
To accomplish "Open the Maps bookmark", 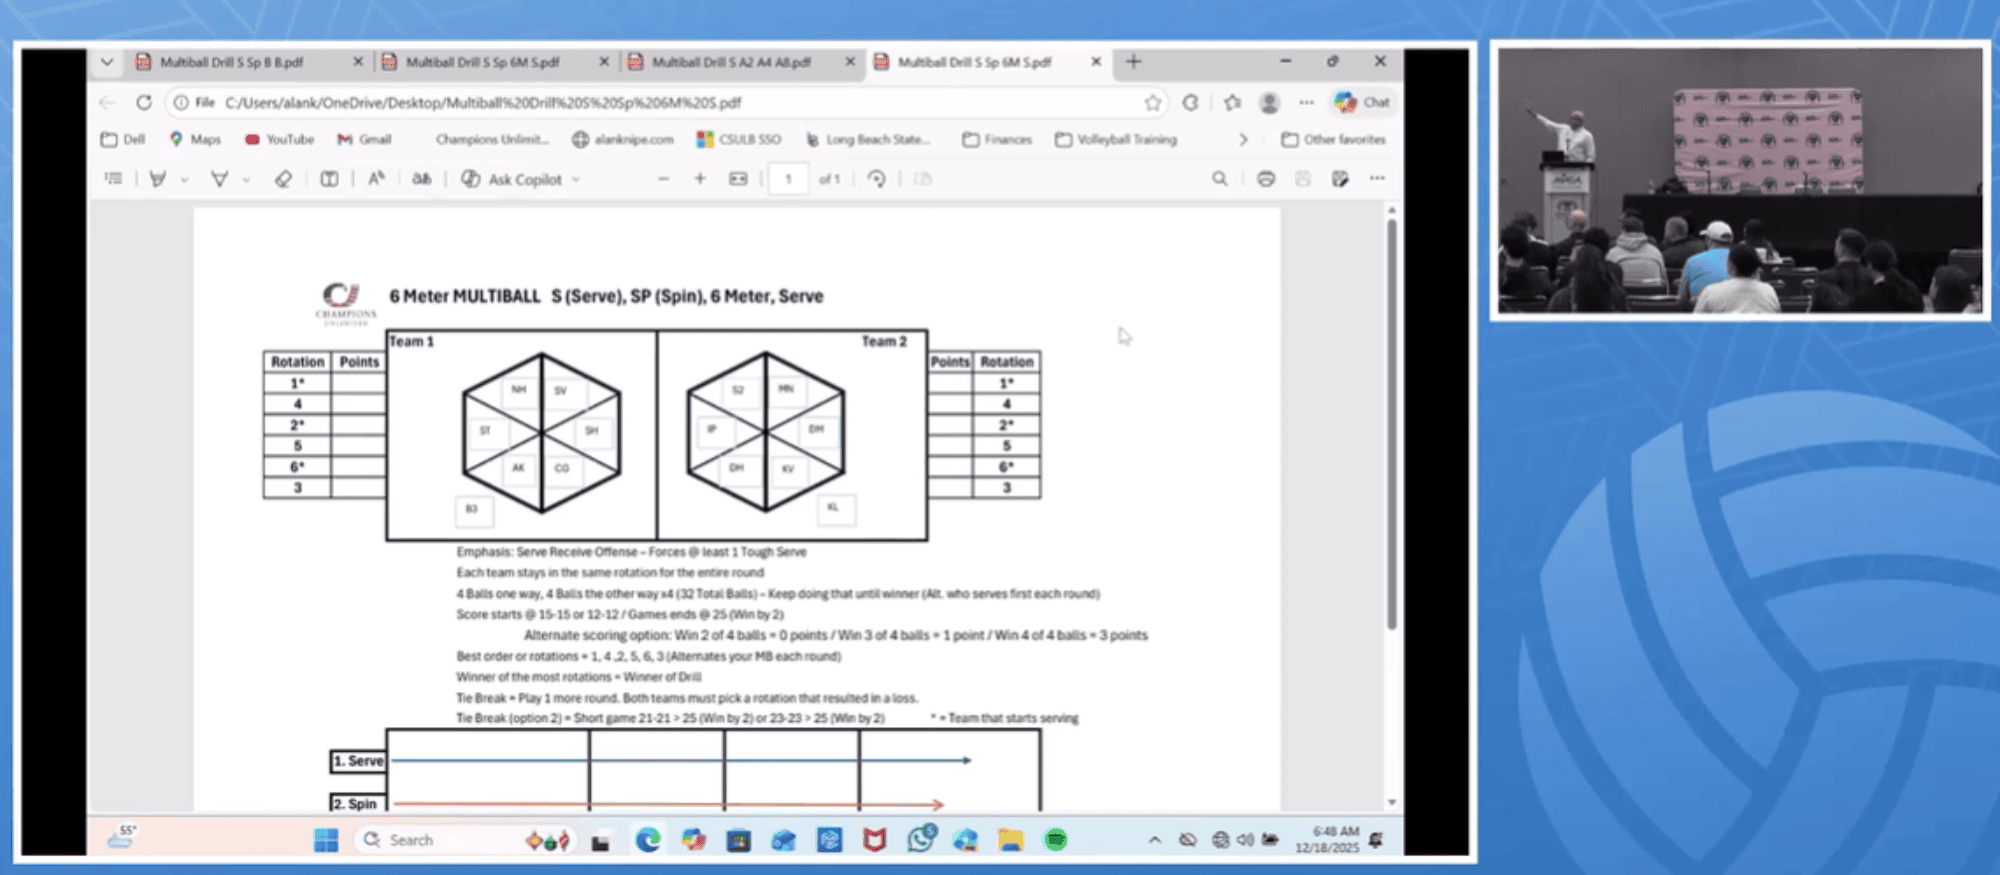I will coord(195,139).
